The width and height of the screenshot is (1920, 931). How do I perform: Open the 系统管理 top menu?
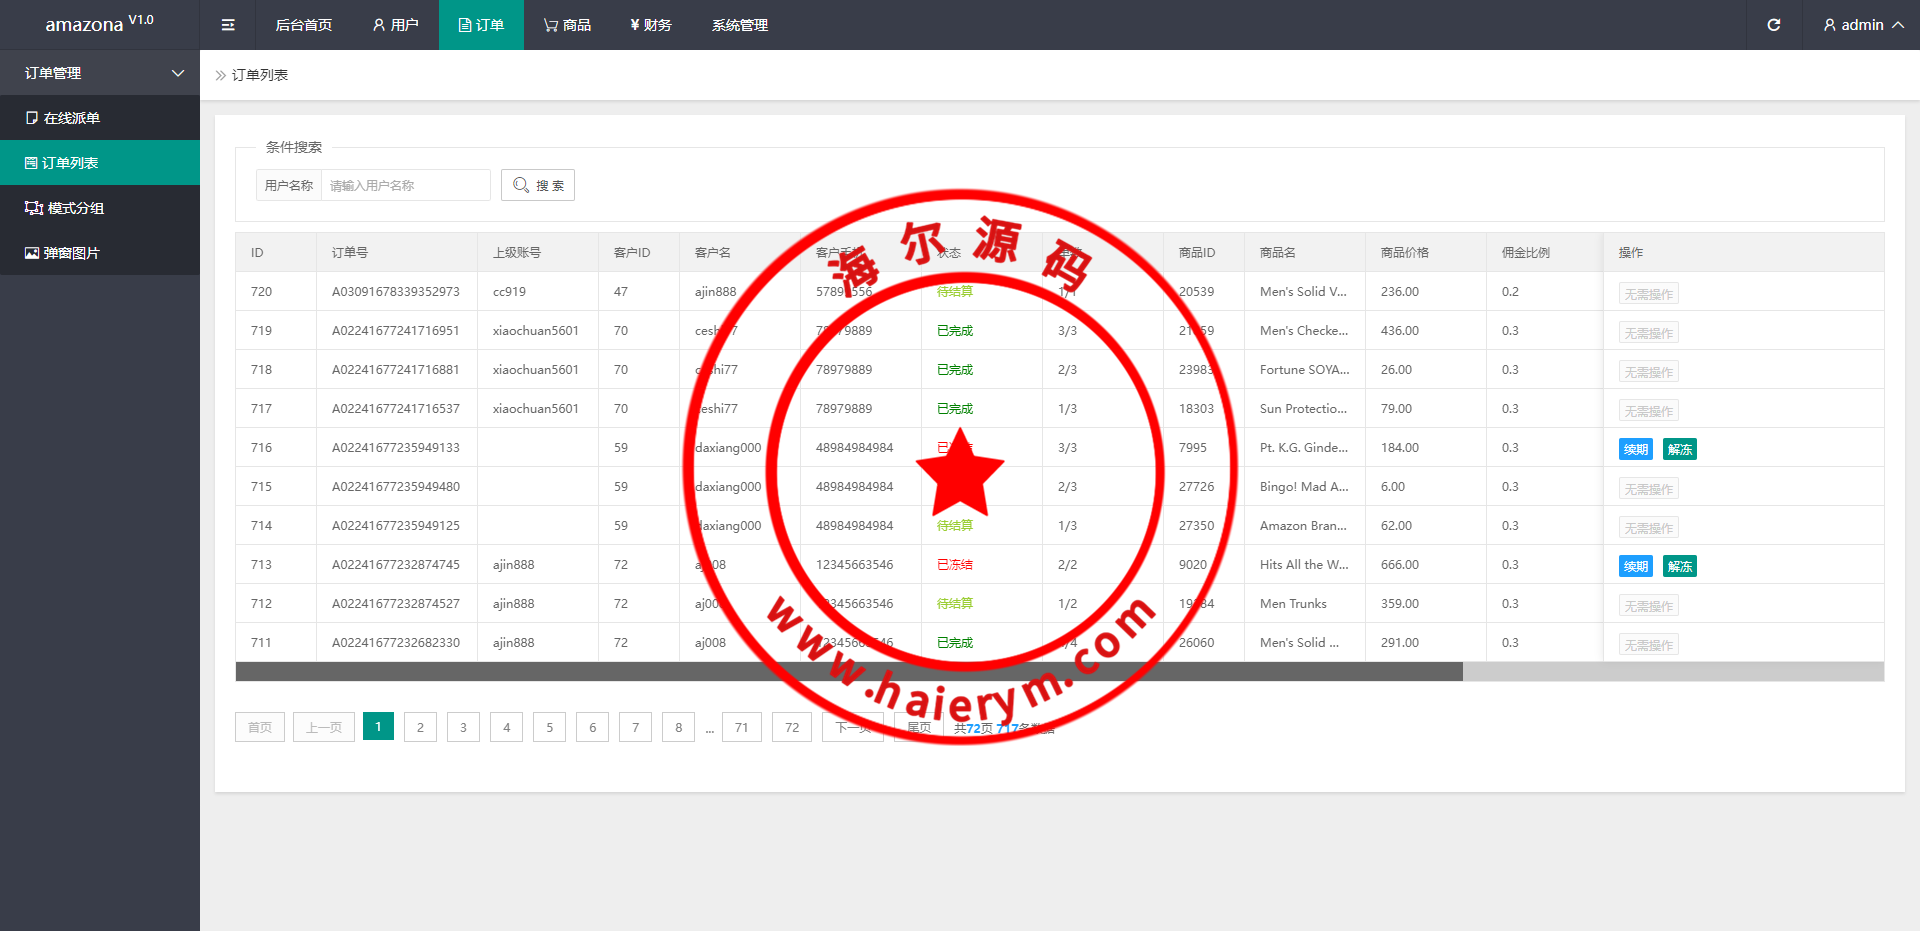tap(740, 25)
